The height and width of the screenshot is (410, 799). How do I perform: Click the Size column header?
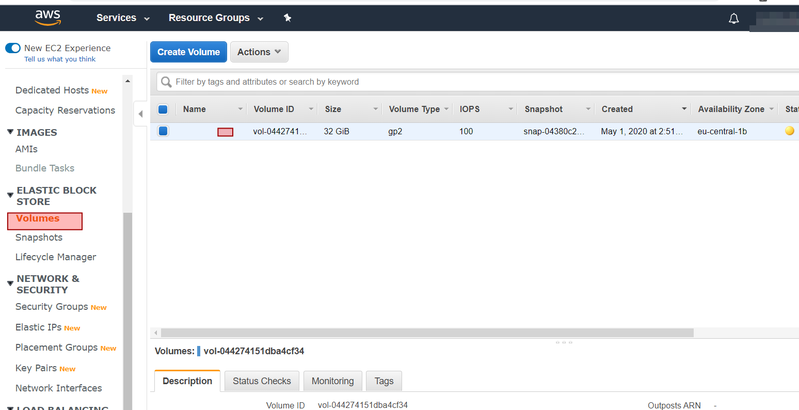pyautogui.click(x=333, y=109)
